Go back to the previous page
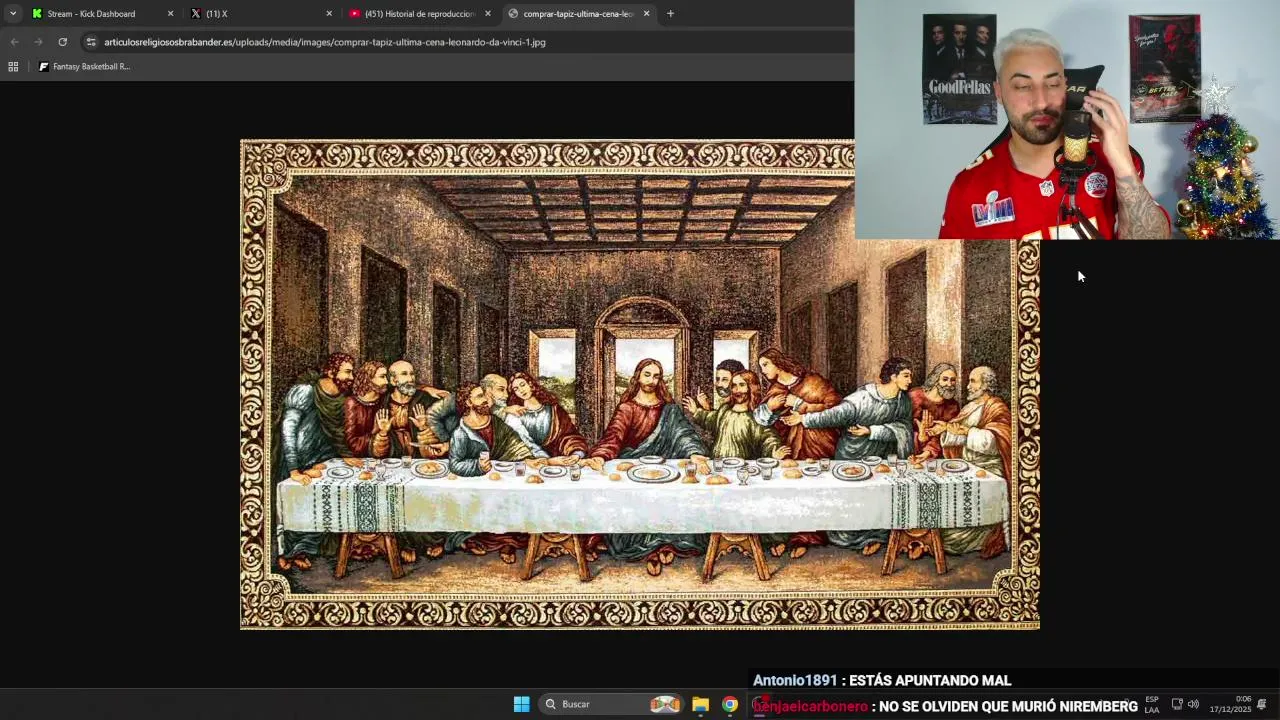This screenshot has height=720, width=1280. (14, 42)
